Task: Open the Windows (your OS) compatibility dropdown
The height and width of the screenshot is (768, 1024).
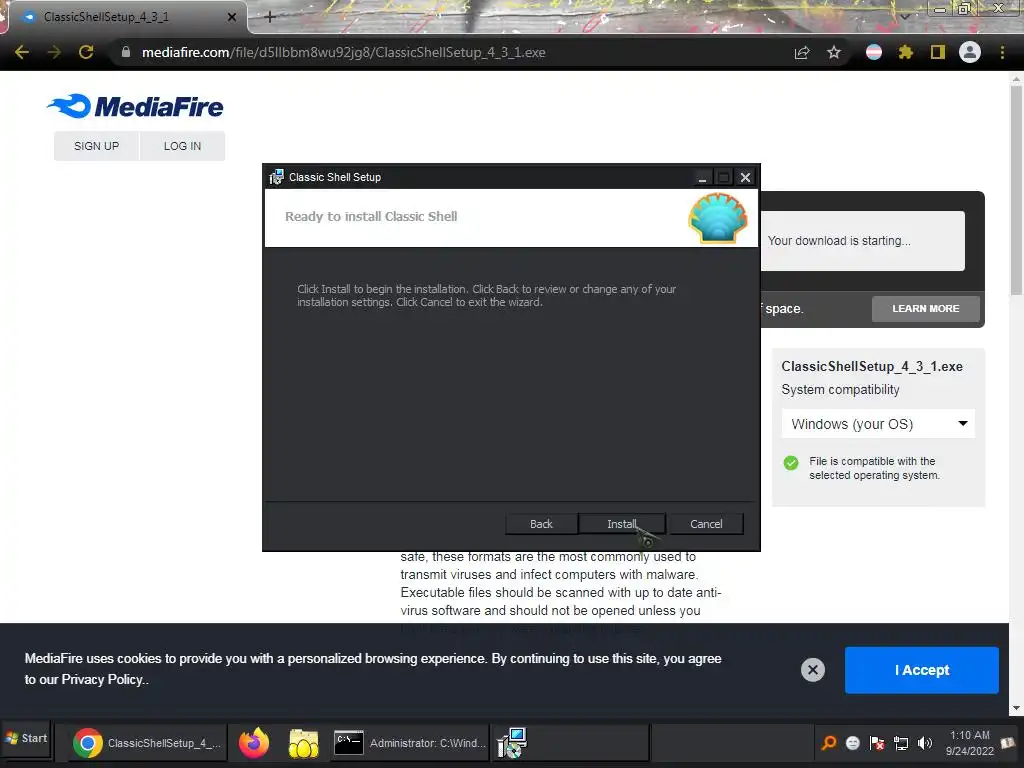Action: click(x=878, y=424)
